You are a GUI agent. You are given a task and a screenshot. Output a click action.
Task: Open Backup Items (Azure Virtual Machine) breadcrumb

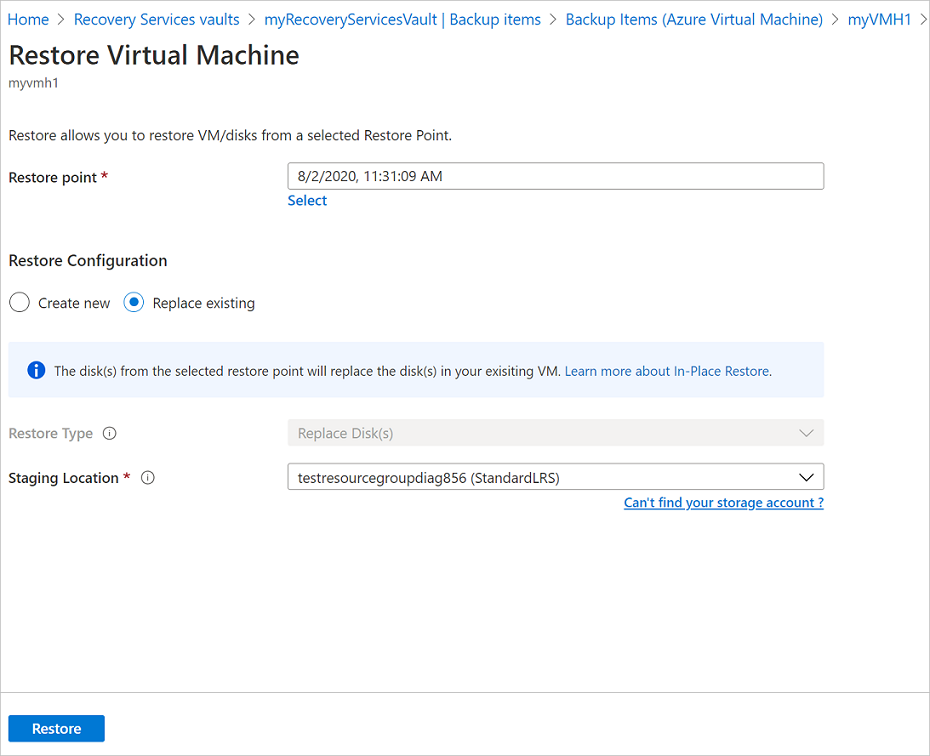(x=694, y=18)
